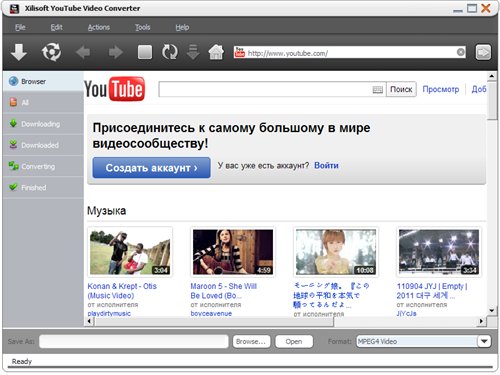
Task: Click the Home house icon
Action: [216, 52]
